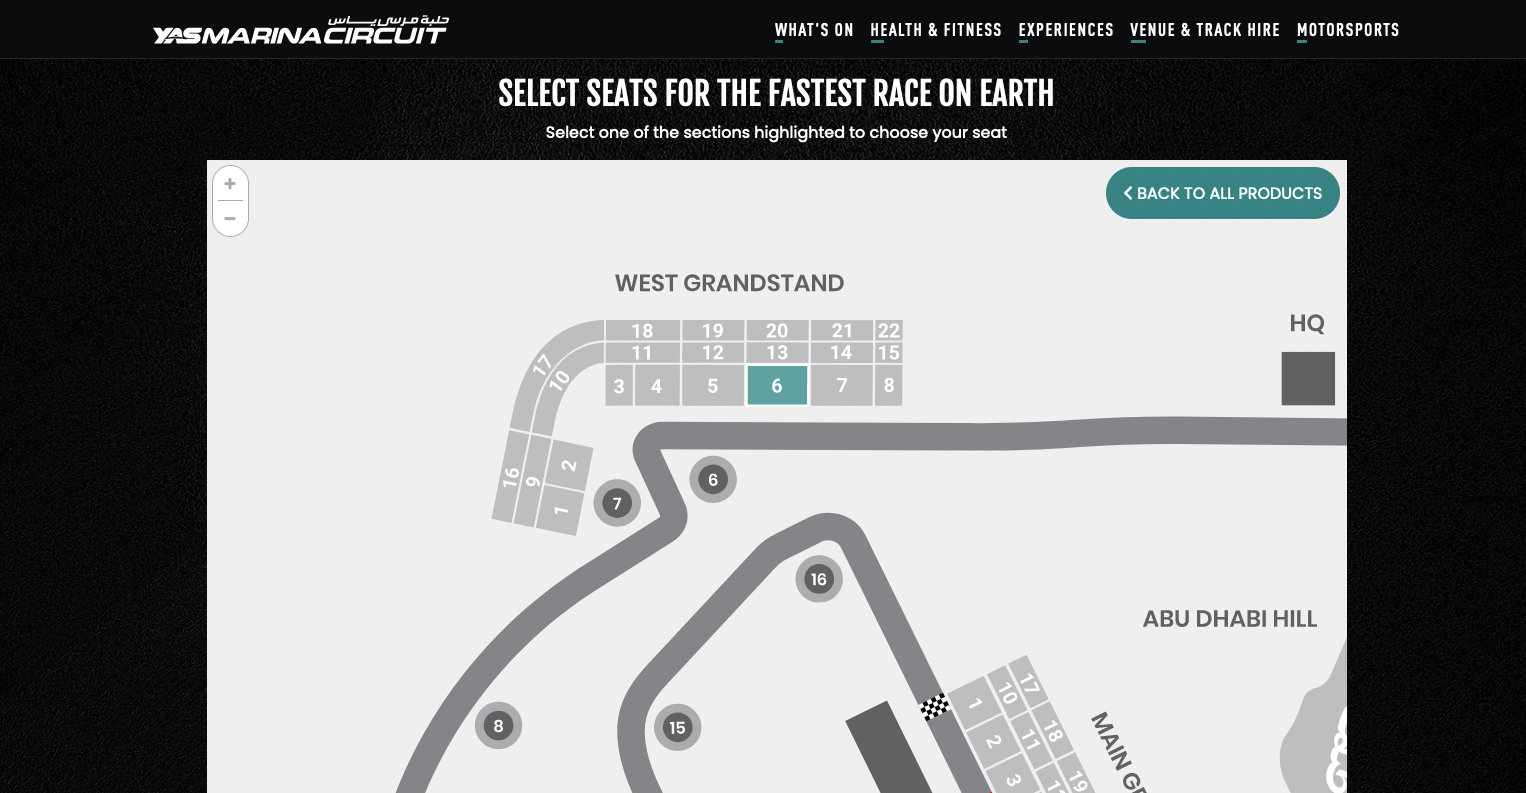
Task: Choose West Grandstand section 5
Action: pos(713,385)
